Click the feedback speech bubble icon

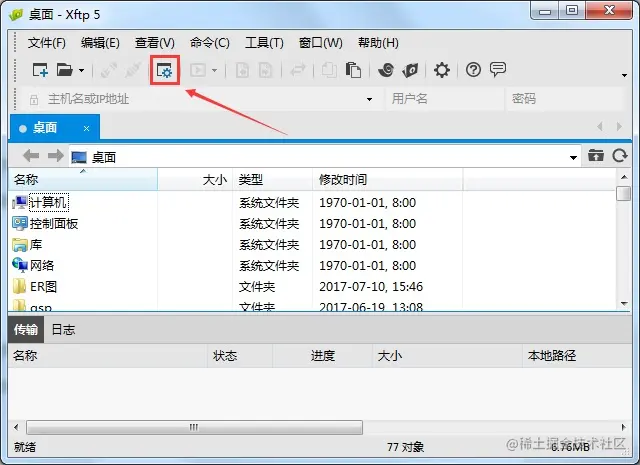coord(498,70)
